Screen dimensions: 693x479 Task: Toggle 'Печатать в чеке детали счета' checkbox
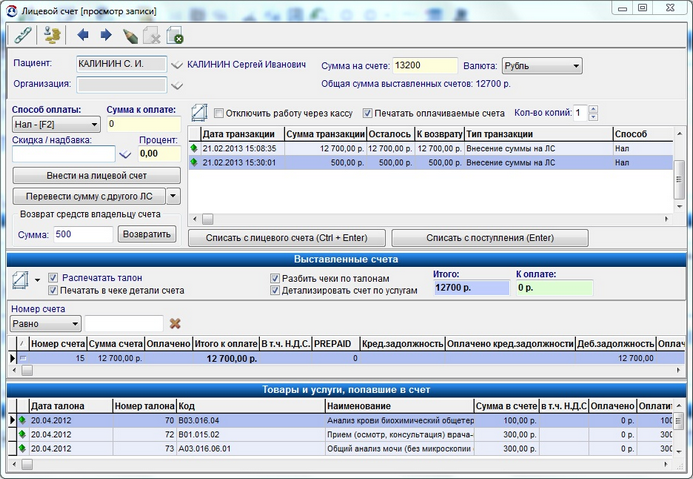click(x=53, y=290)
